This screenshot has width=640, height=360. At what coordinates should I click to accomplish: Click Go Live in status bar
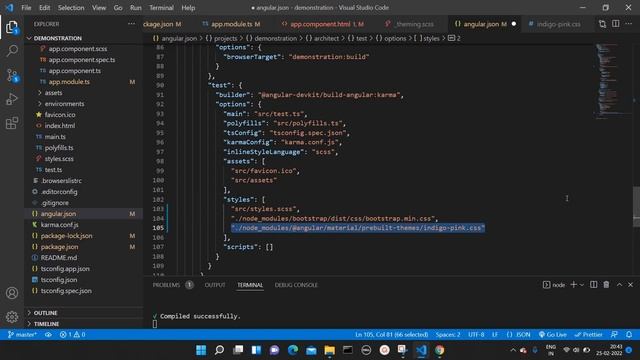(x=553, y=334)
